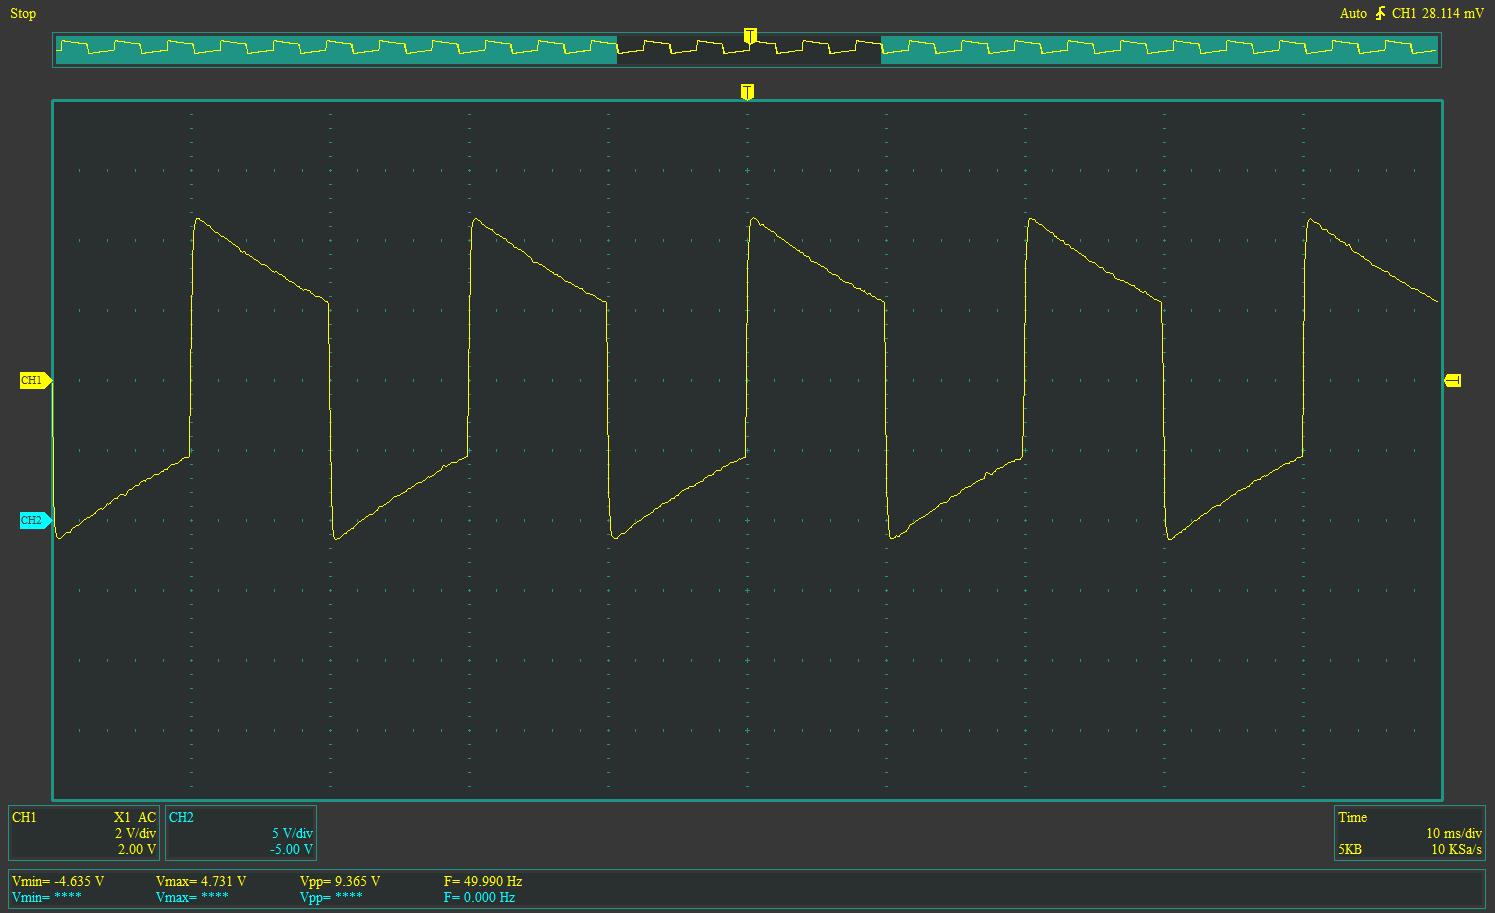Click the Vpp= 9.365 V measurement
1495x913 pixels.
pos(340,881)
